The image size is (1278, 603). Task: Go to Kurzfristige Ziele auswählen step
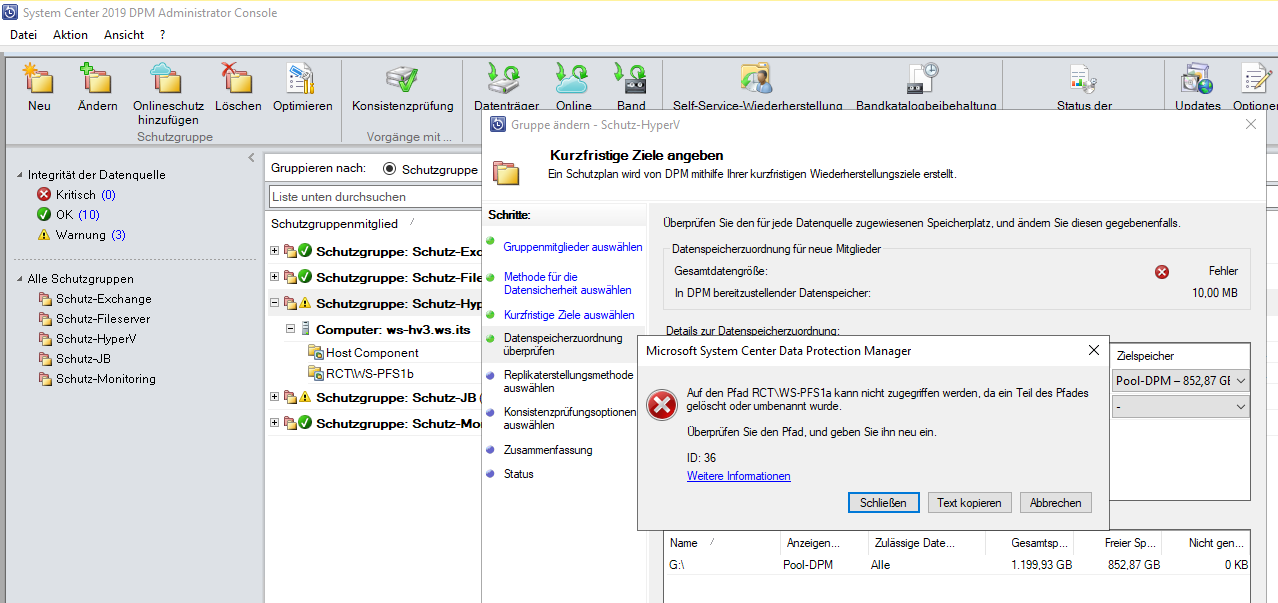[x=568, y=315]
